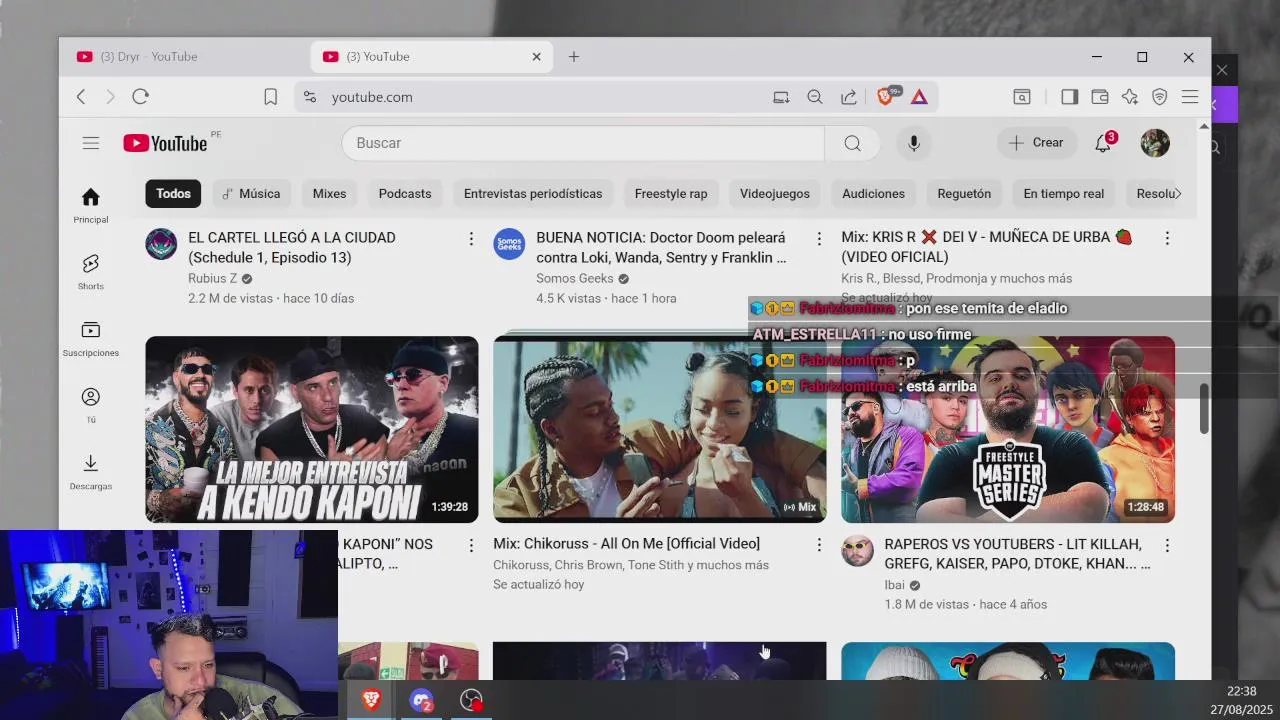The height and width of the screenshot is (720, 1280).
Task: Go back with the browser back arrow
Action: [81, 97]
